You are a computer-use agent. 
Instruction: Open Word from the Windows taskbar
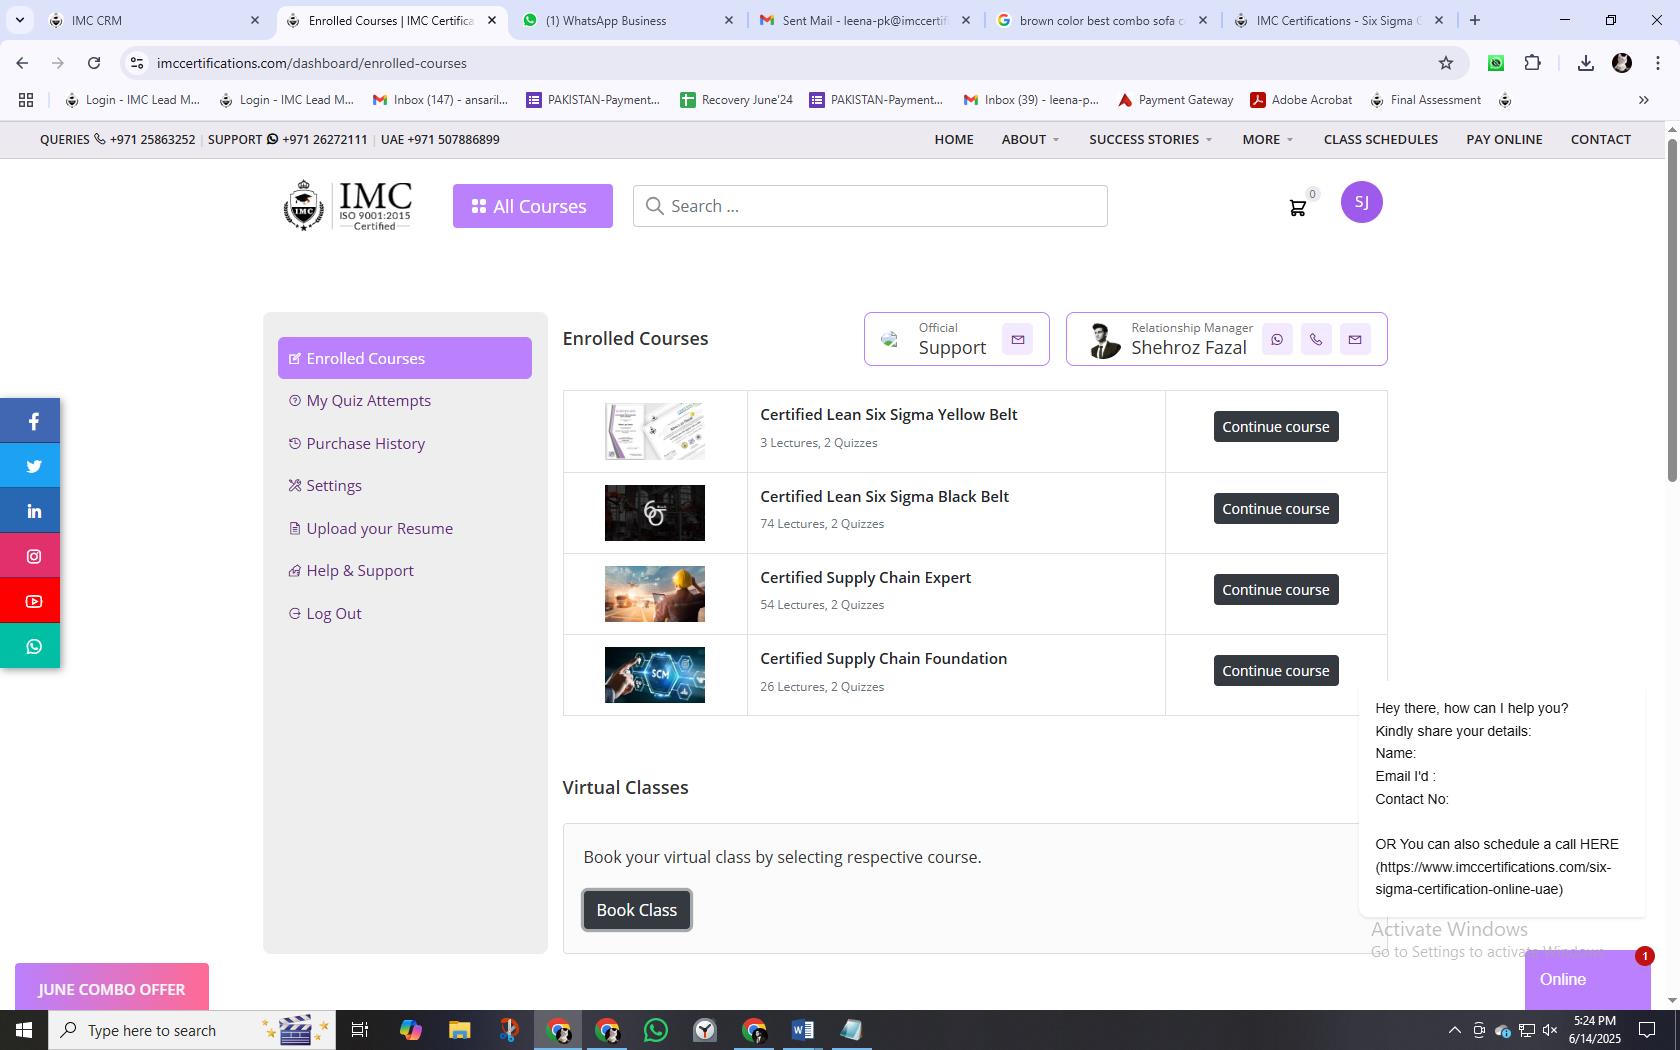tap(803, 1030)
